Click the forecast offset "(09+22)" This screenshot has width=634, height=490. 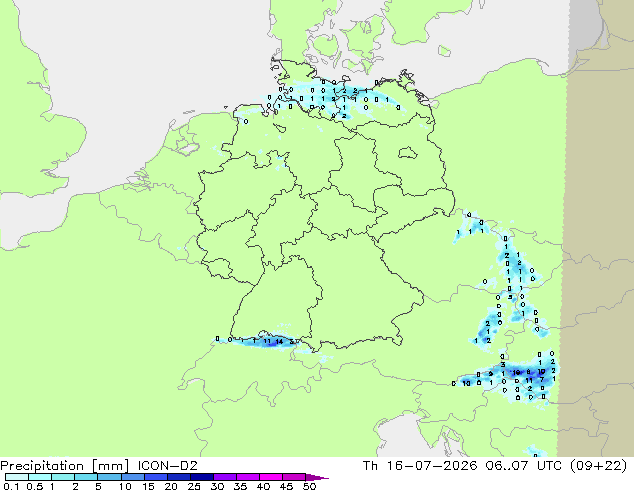pyautogui.click(x=598, y=466)
